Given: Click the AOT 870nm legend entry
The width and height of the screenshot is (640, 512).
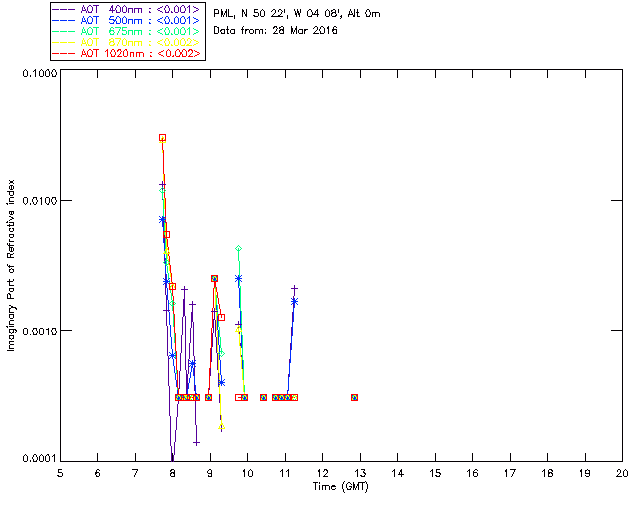Looking at the screenshot, I should 127,42.
